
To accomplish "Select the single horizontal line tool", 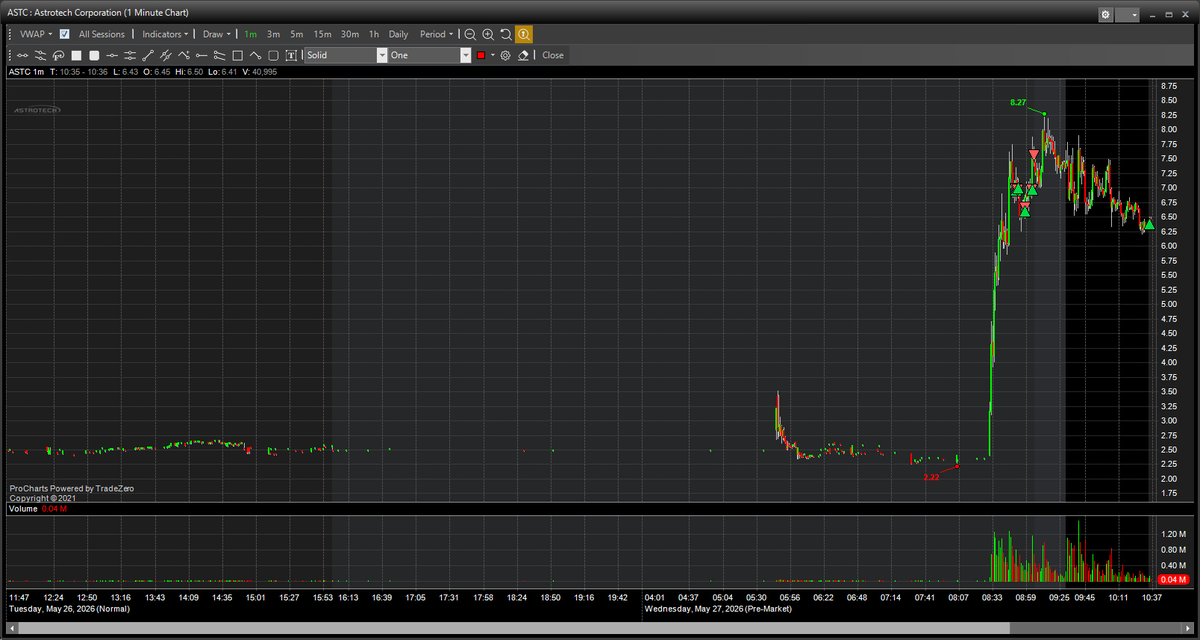I will tap(112, 55).
